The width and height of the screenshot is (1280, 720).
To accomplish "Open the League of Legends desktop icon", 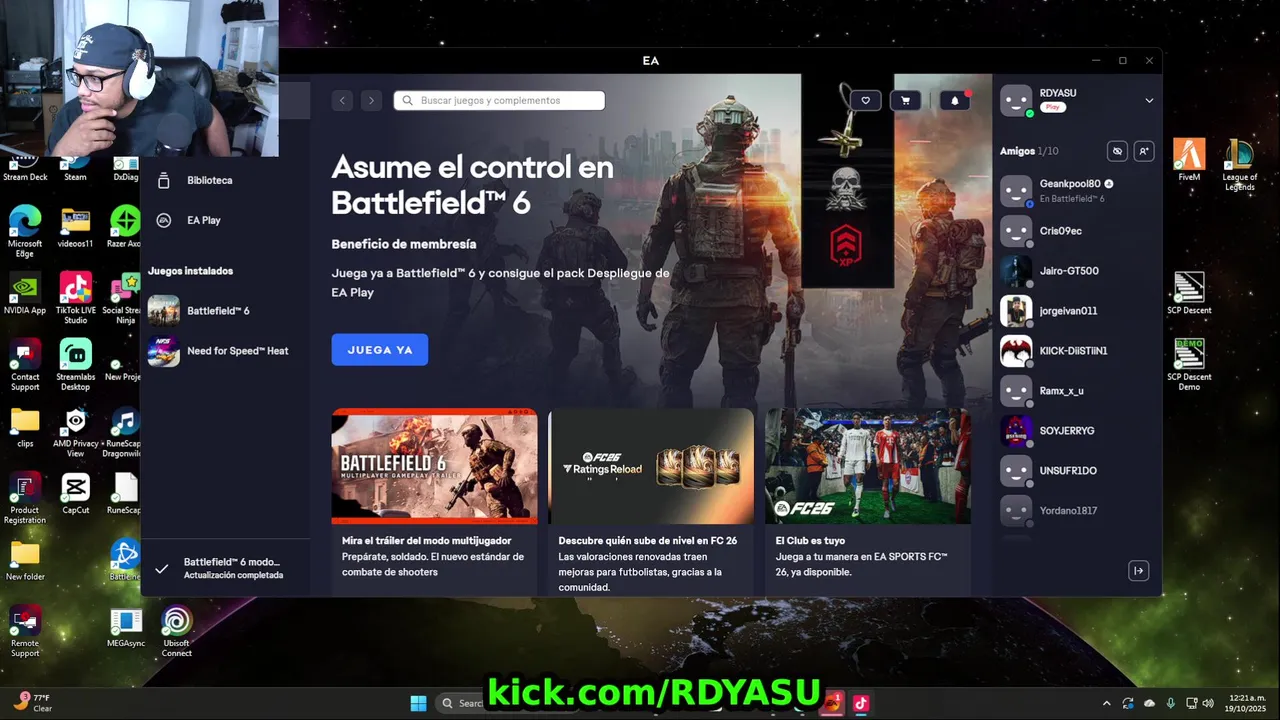I will coord(1239,165).
